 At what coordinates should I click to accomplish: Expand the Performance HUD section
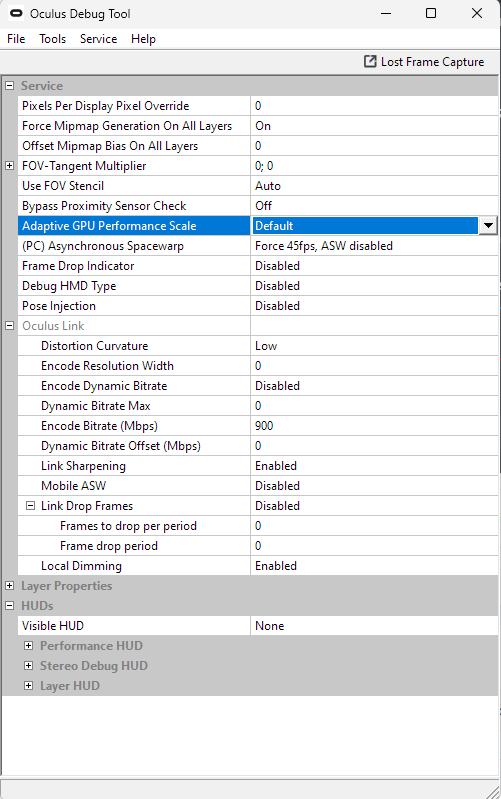tap(29, 646)
